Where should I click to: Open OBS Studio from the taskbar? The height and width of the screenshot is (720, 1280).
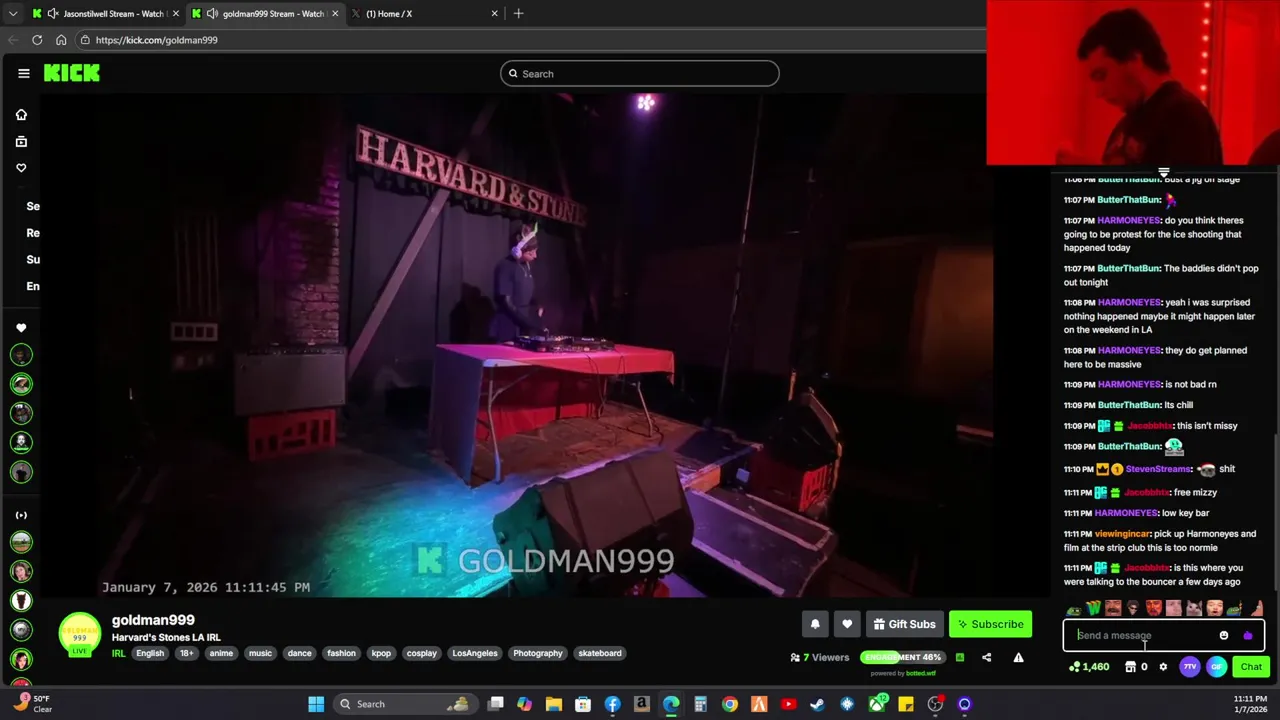(935, 704)
